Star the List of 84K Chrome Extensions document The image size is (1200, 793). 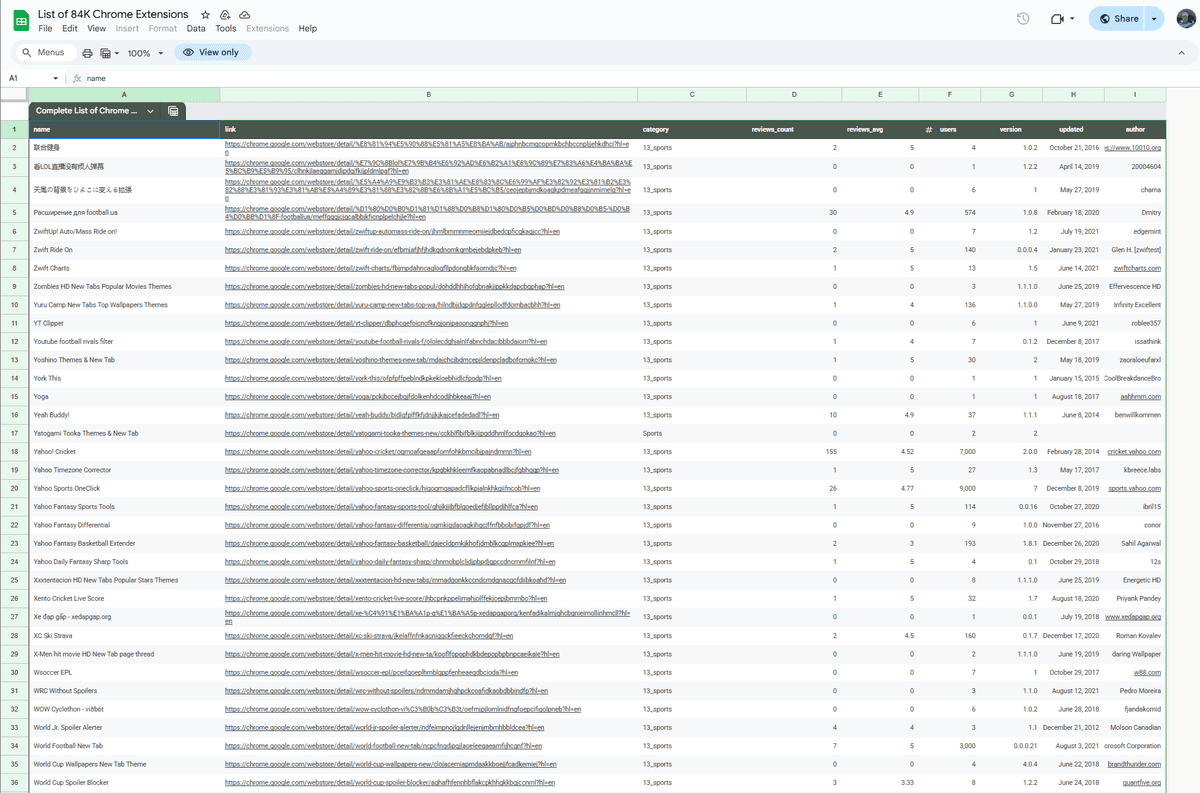pos(205,15)
